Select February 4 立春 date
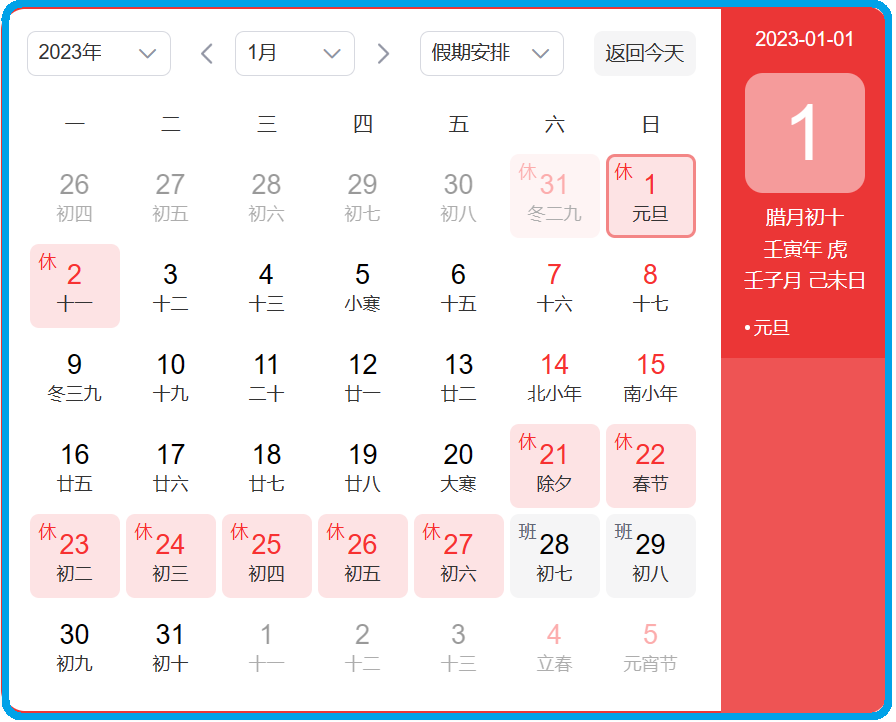Screen dimensions: 896x722 pos(554,646)
